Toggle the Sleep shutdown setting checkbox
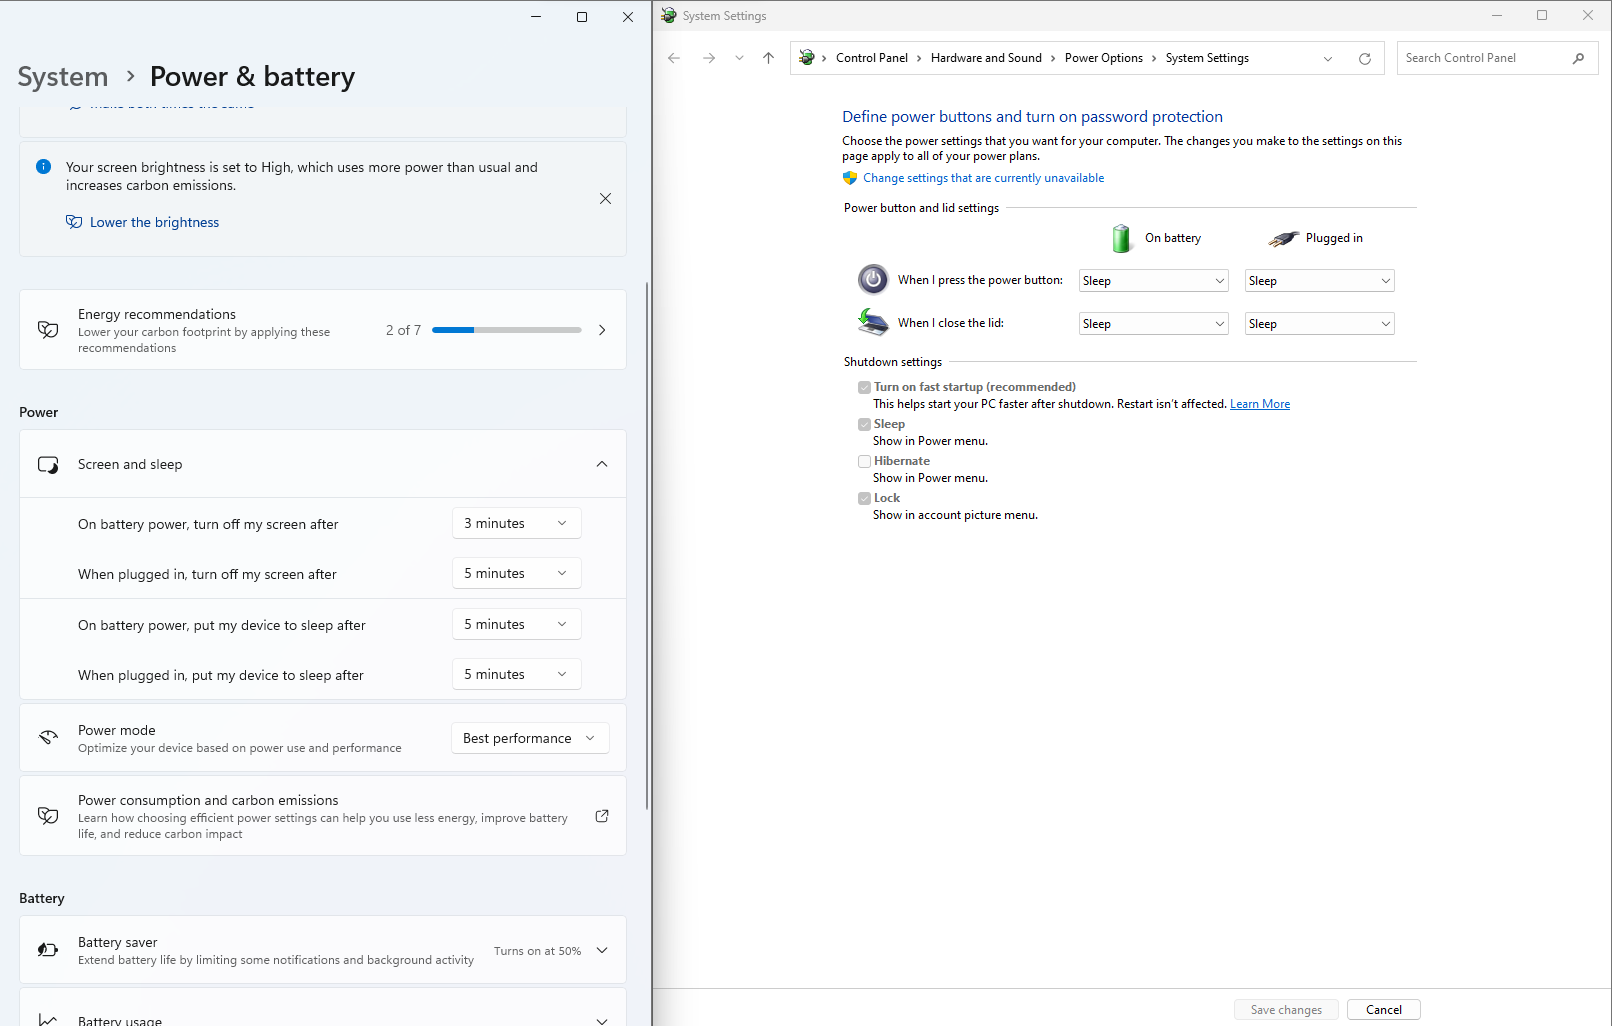This screenshot has height=1026, width=1612. coord(864,424)
